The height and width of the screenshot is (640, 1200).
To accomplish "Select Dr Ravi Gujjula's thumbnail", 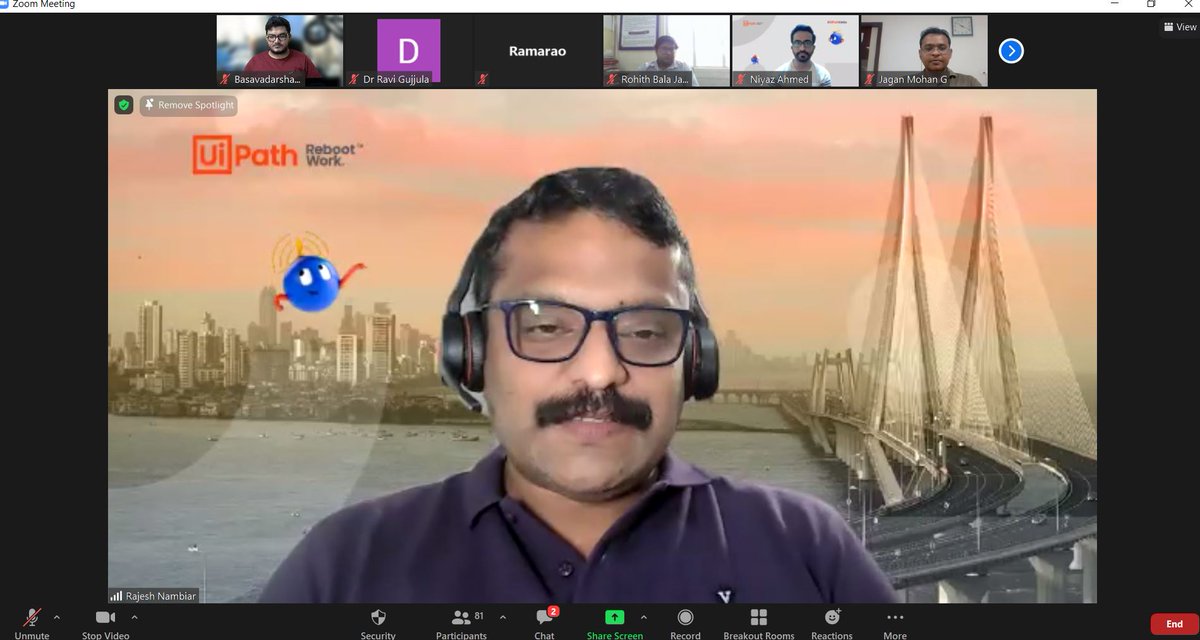I will coord(408,51).
